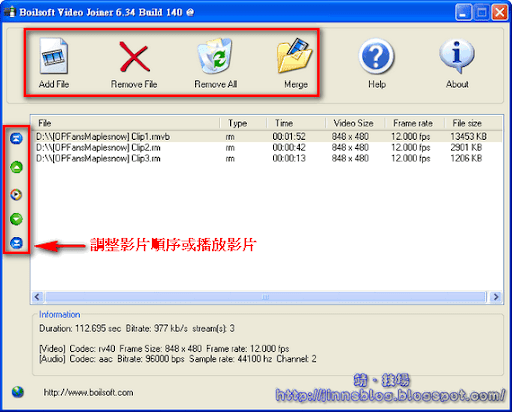Open the Help question mark icon
This screenshot has height=412, width=512.
click(376, 56)
